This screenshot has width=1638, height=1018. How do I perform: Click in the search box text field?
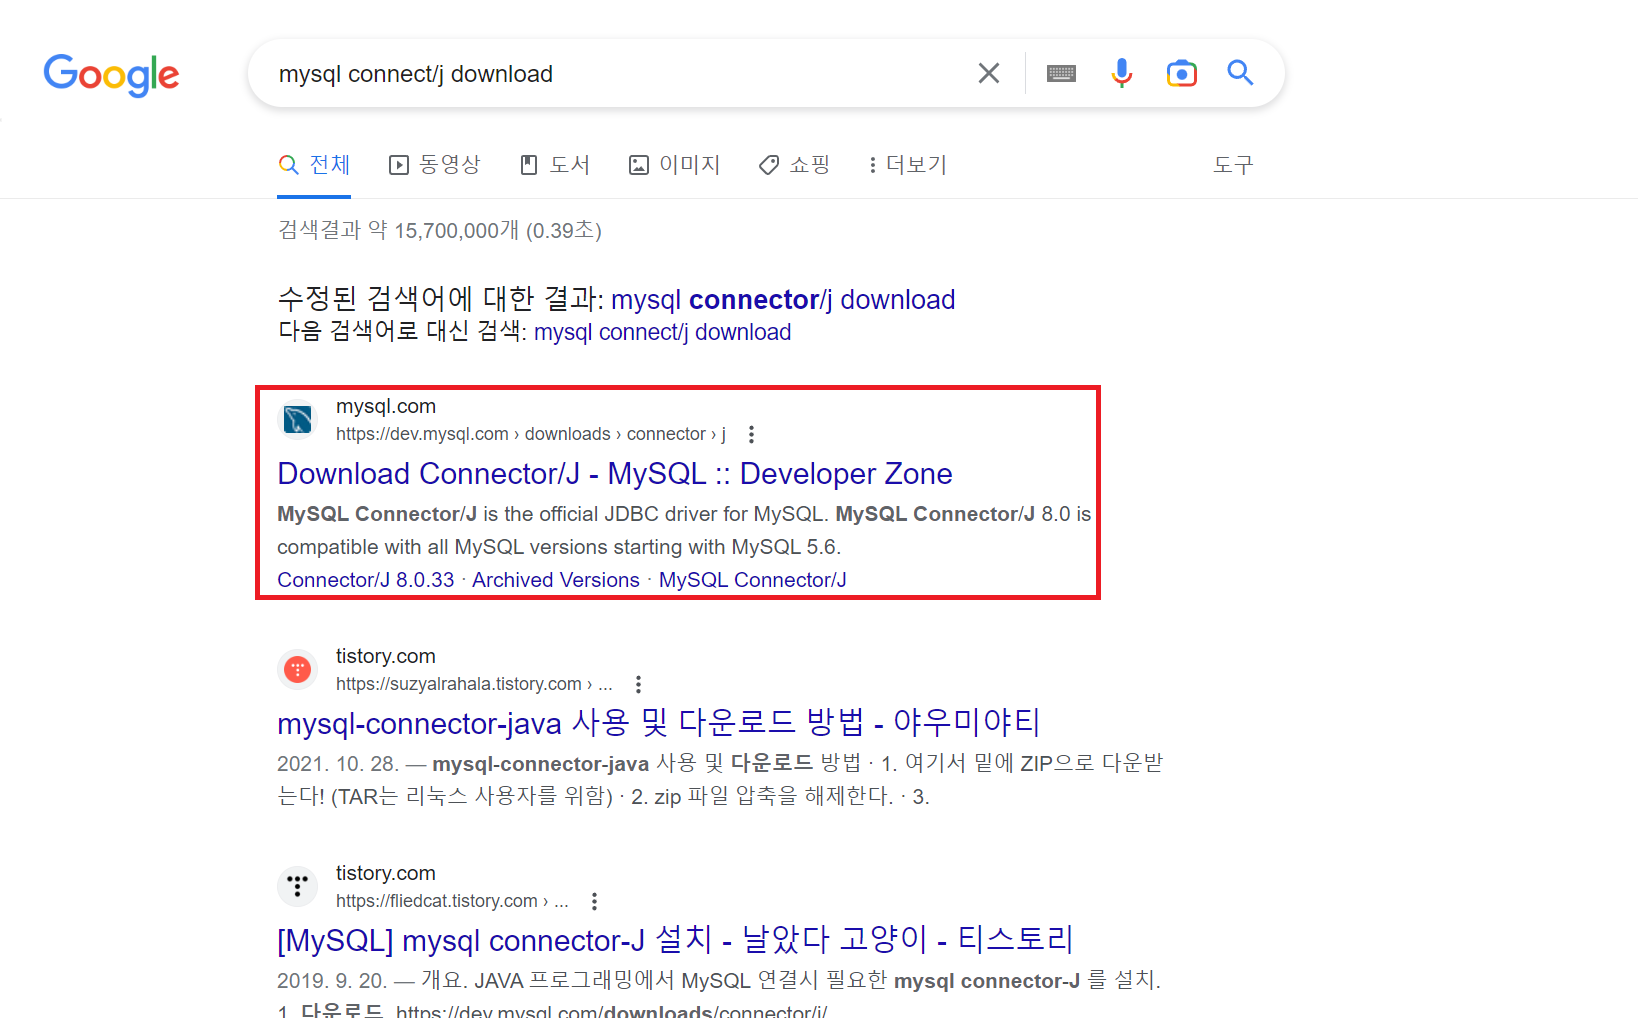610,74
